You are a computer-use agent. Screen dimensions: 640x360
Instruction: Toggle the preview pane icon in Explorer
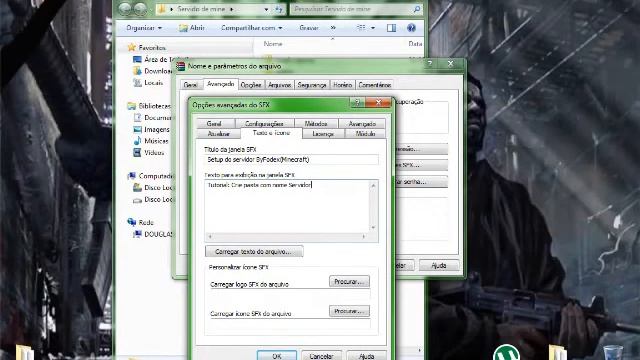click(x=391, y=28)
